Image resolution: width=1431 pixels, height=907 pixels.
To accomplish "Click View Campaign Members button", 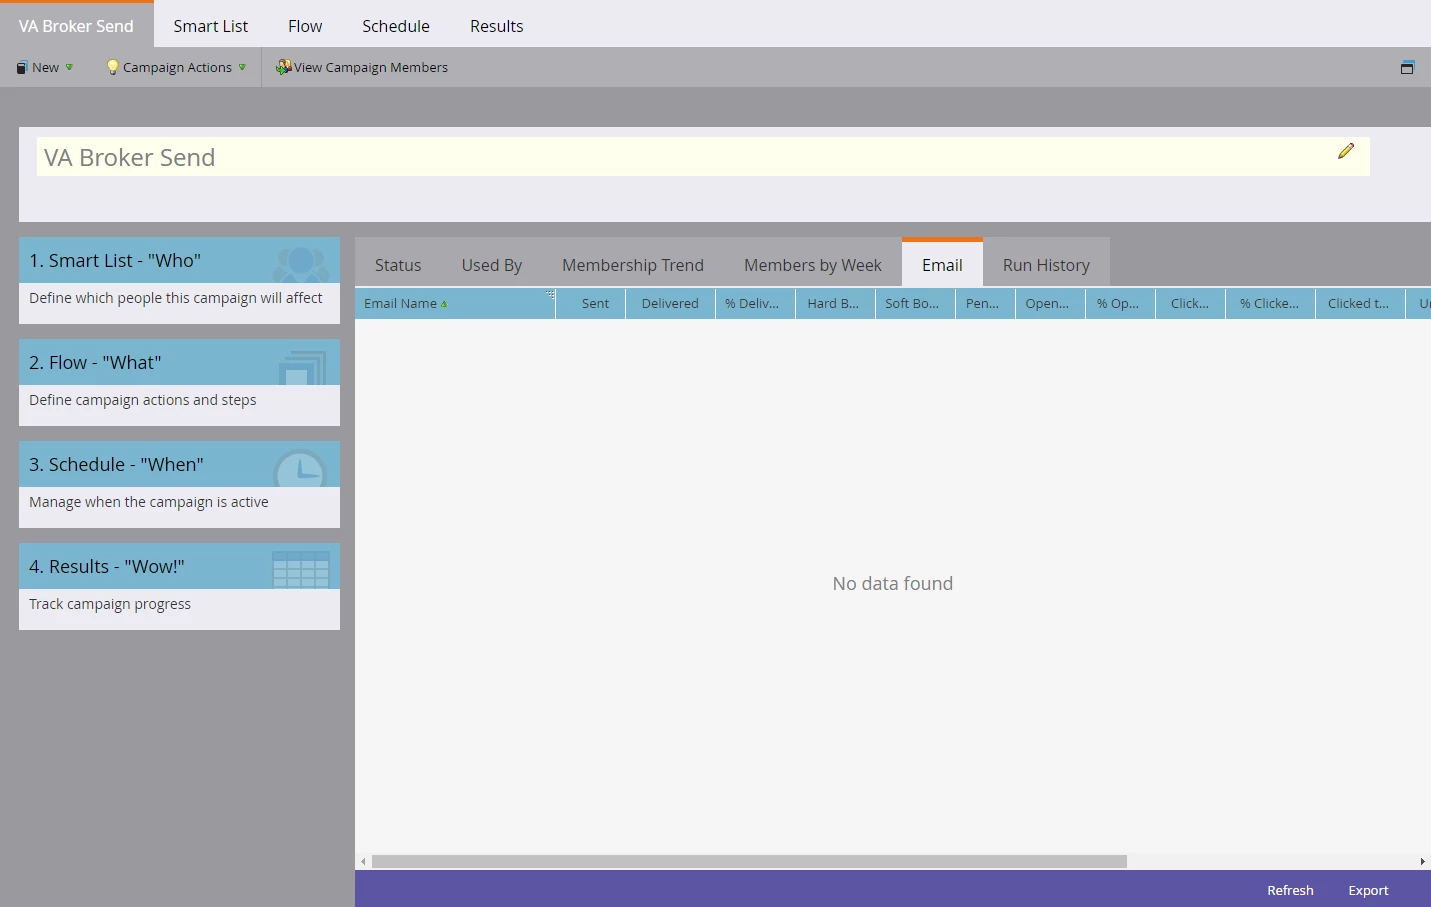I will tap(362, 67).
